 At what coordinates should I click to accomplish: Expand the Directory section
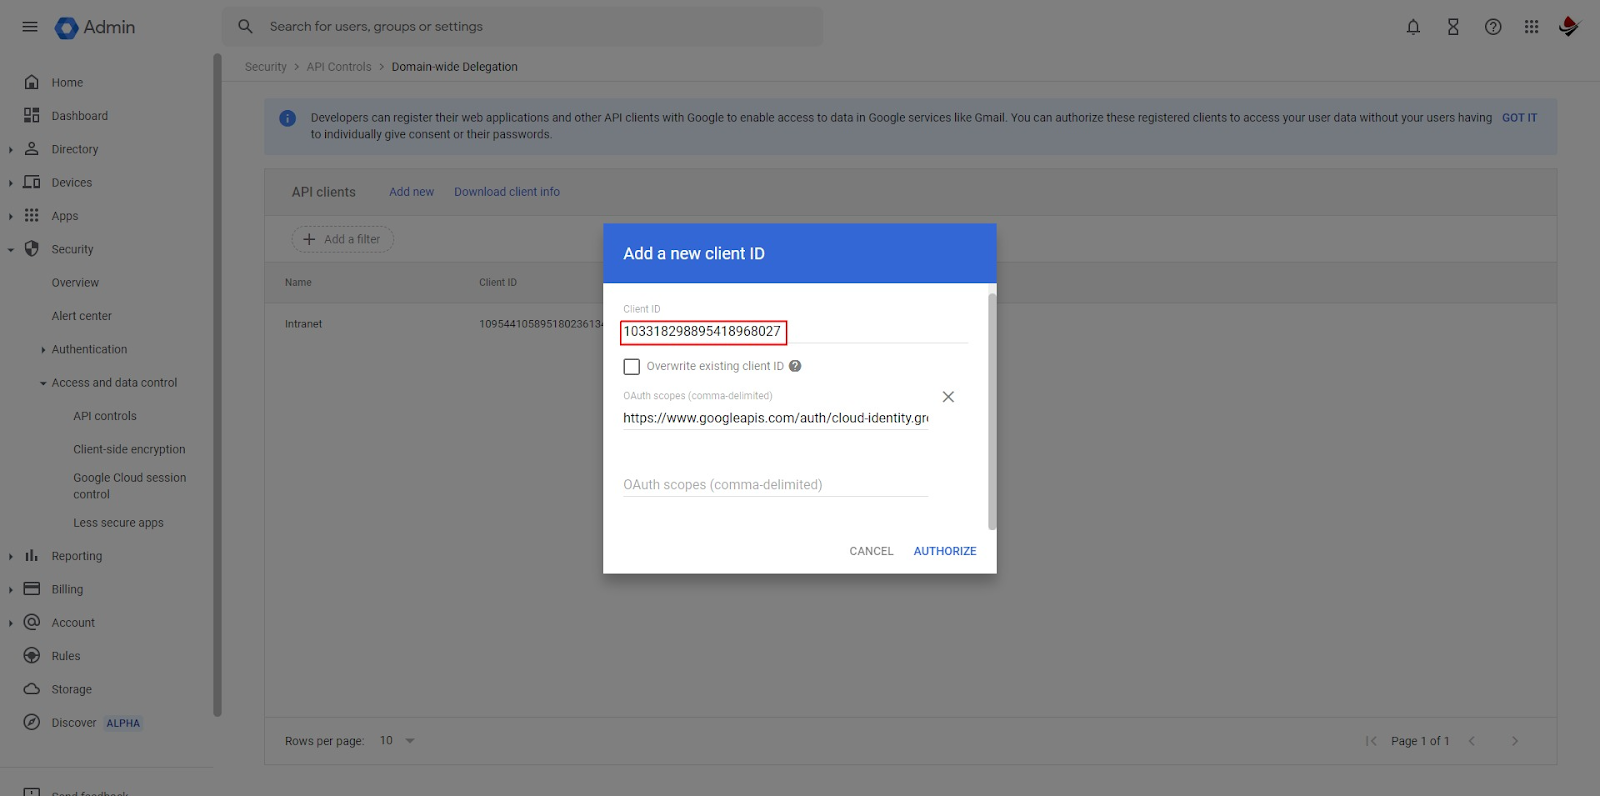11,150
